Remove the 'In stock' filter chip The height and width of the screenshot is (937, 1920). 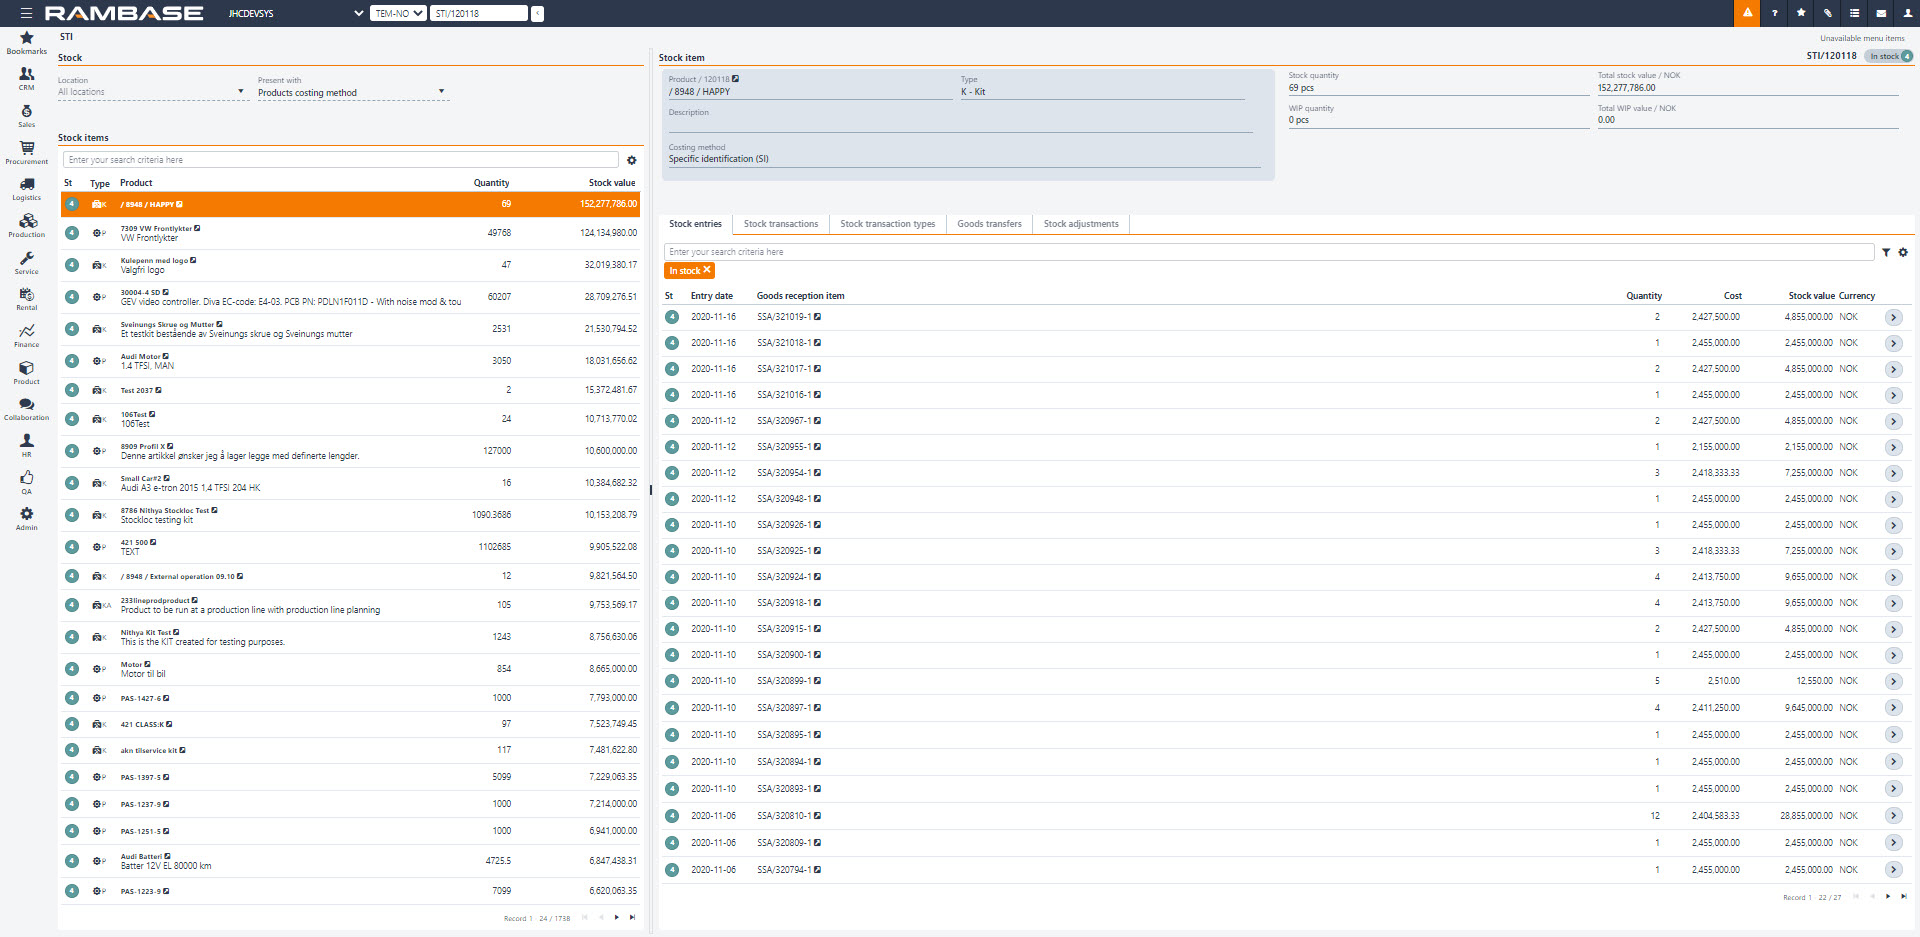point(707,270)
